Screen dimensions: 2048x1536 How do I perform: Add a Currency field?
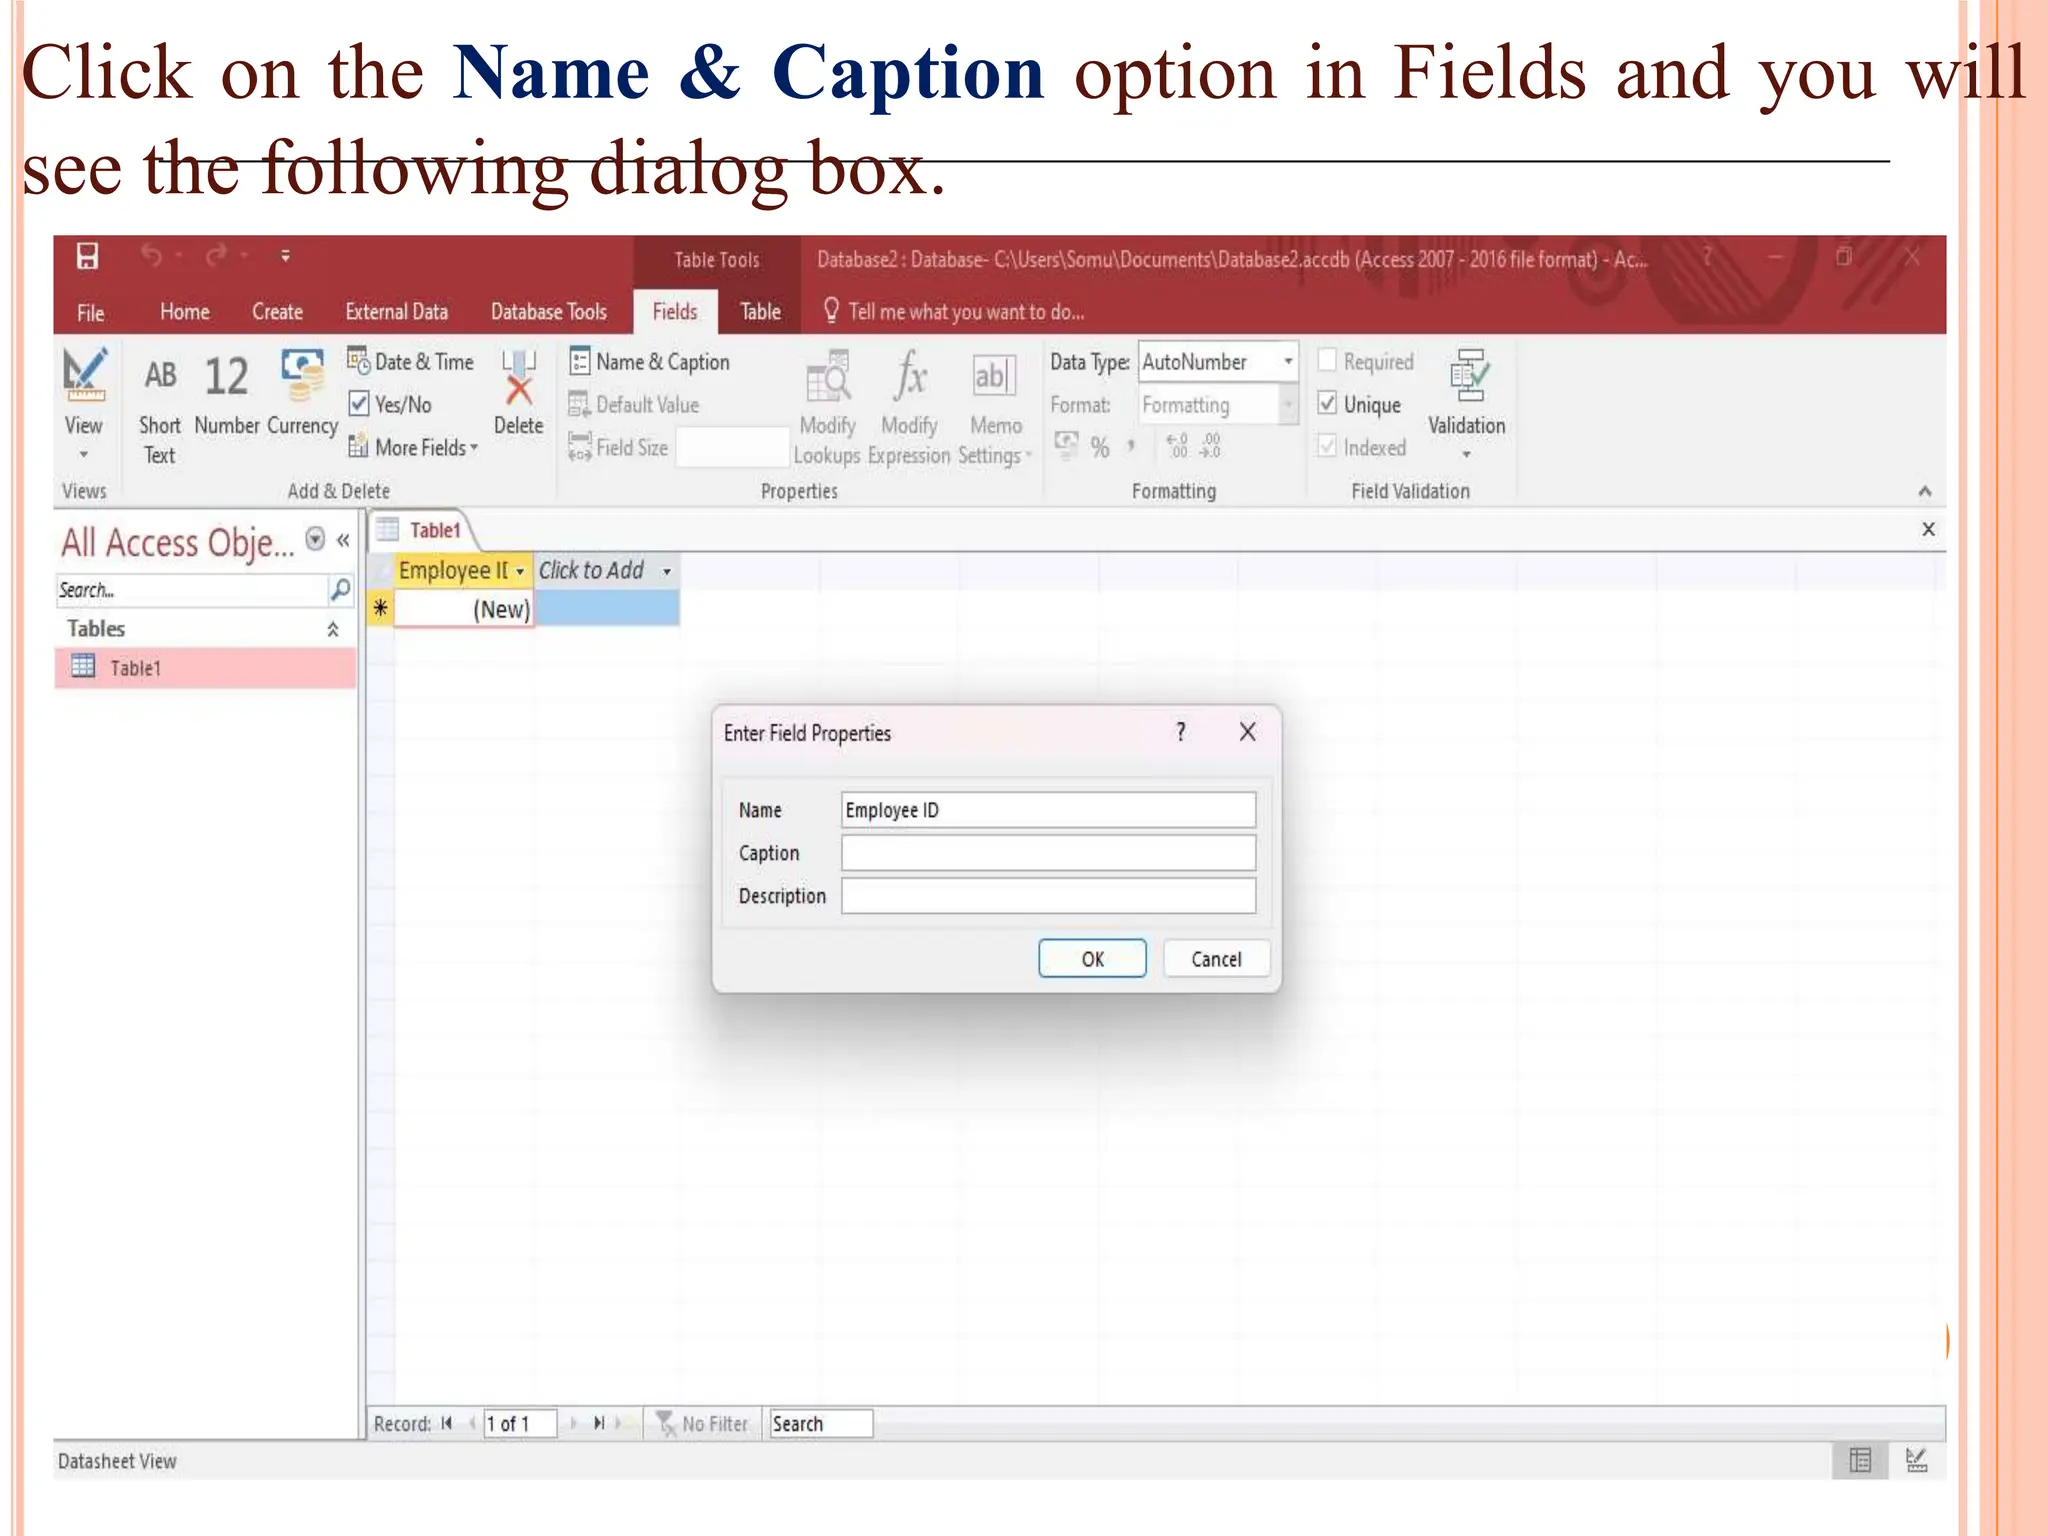[x=302, y=394]
